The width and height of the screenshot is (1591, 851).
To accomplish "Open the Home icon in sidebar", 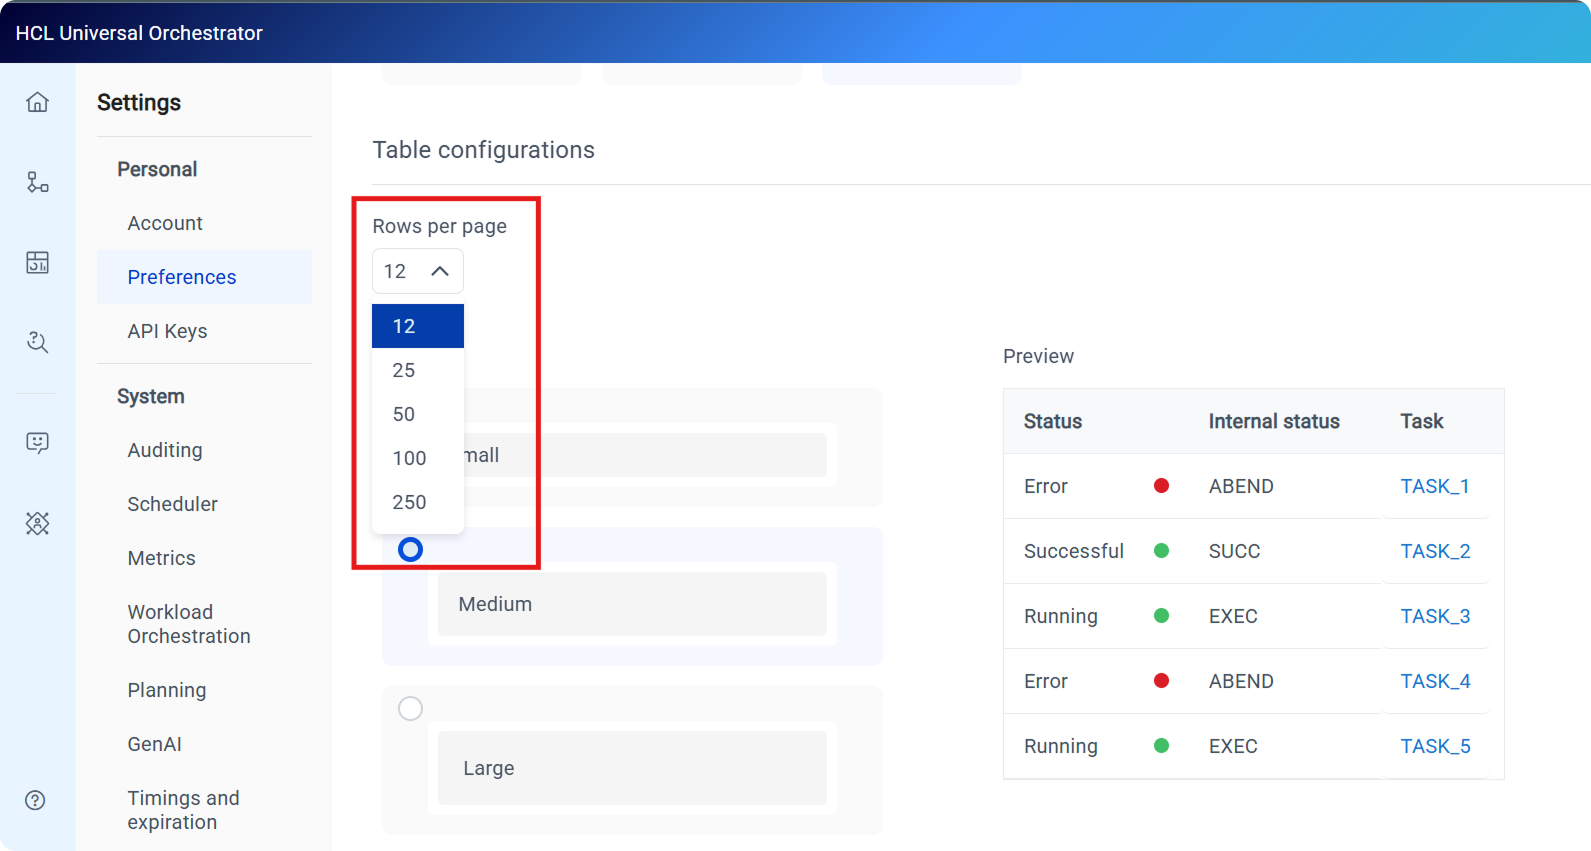I will pos(37,102).
